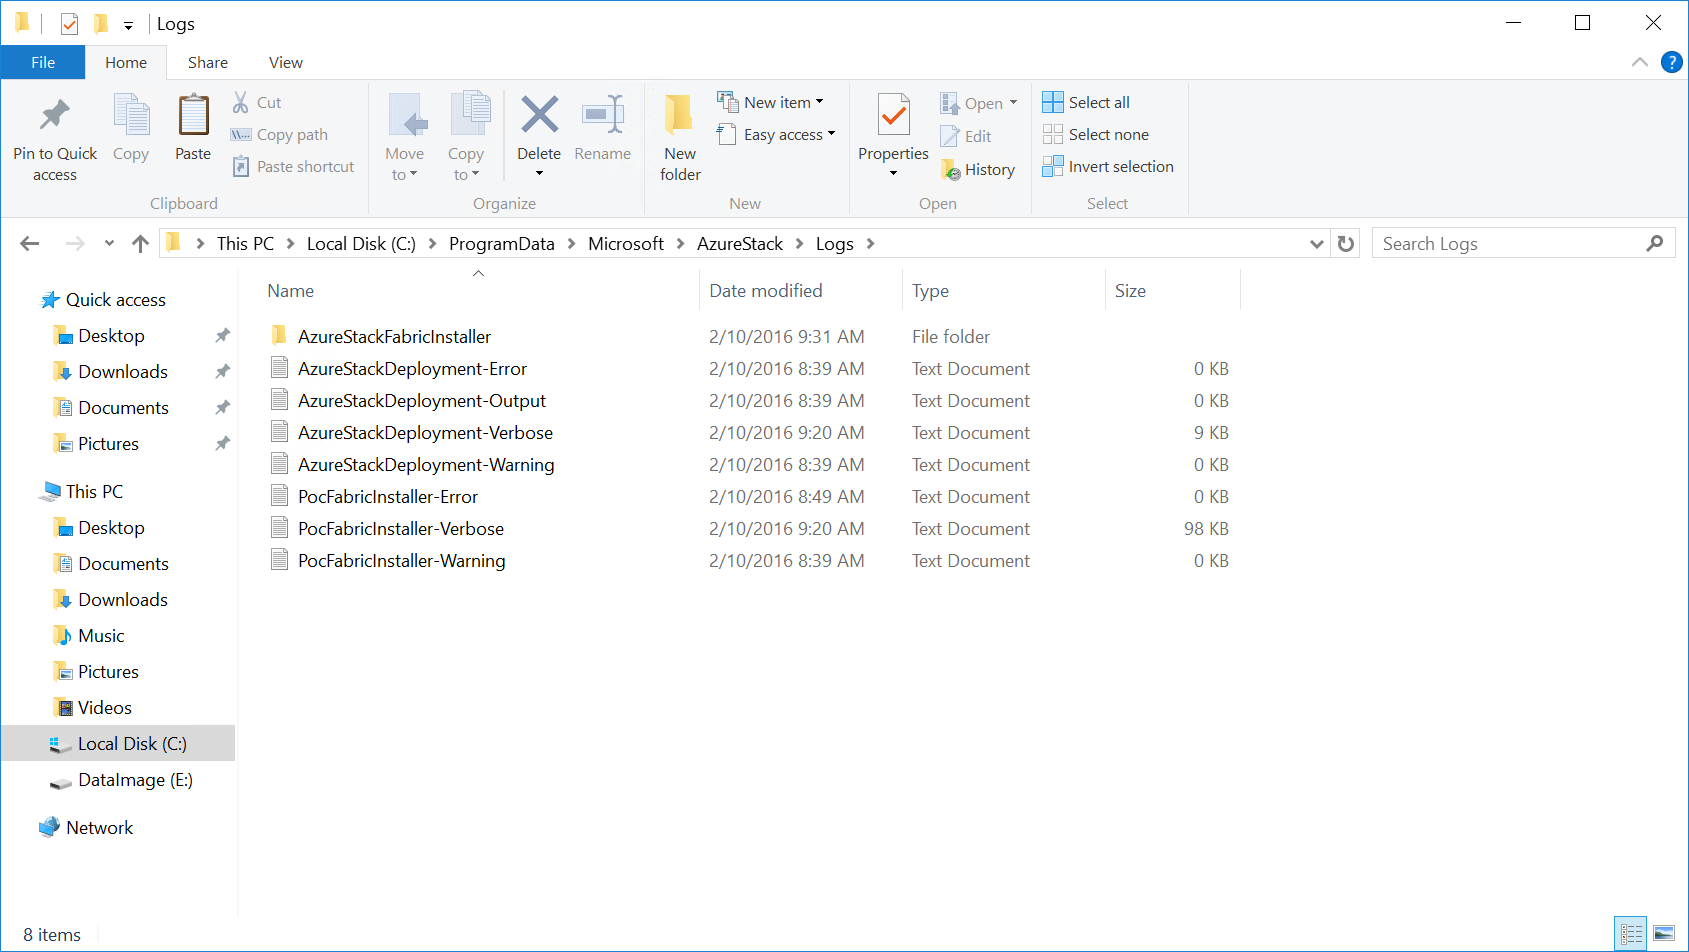This screenshot has width=1689, height=952.
Task: Expand address bar history dropdown
Action: [1317, 244]
